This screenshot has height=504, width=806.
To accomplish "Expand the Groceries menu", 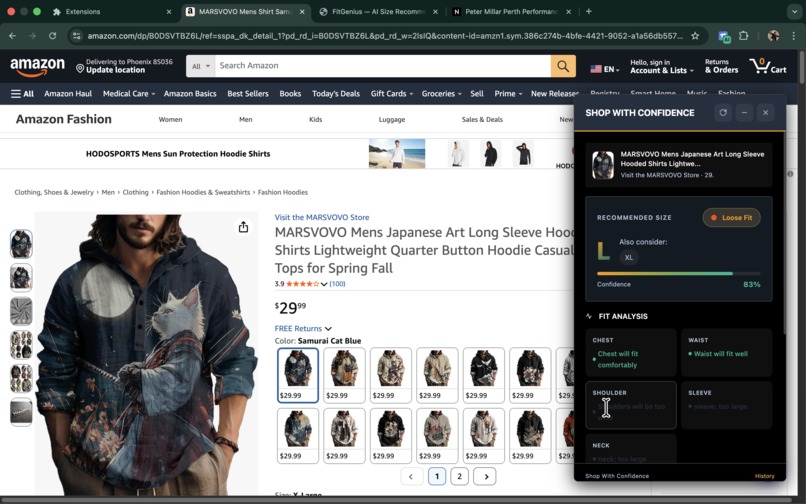I will pyautogui.click(x=442, y=94).
